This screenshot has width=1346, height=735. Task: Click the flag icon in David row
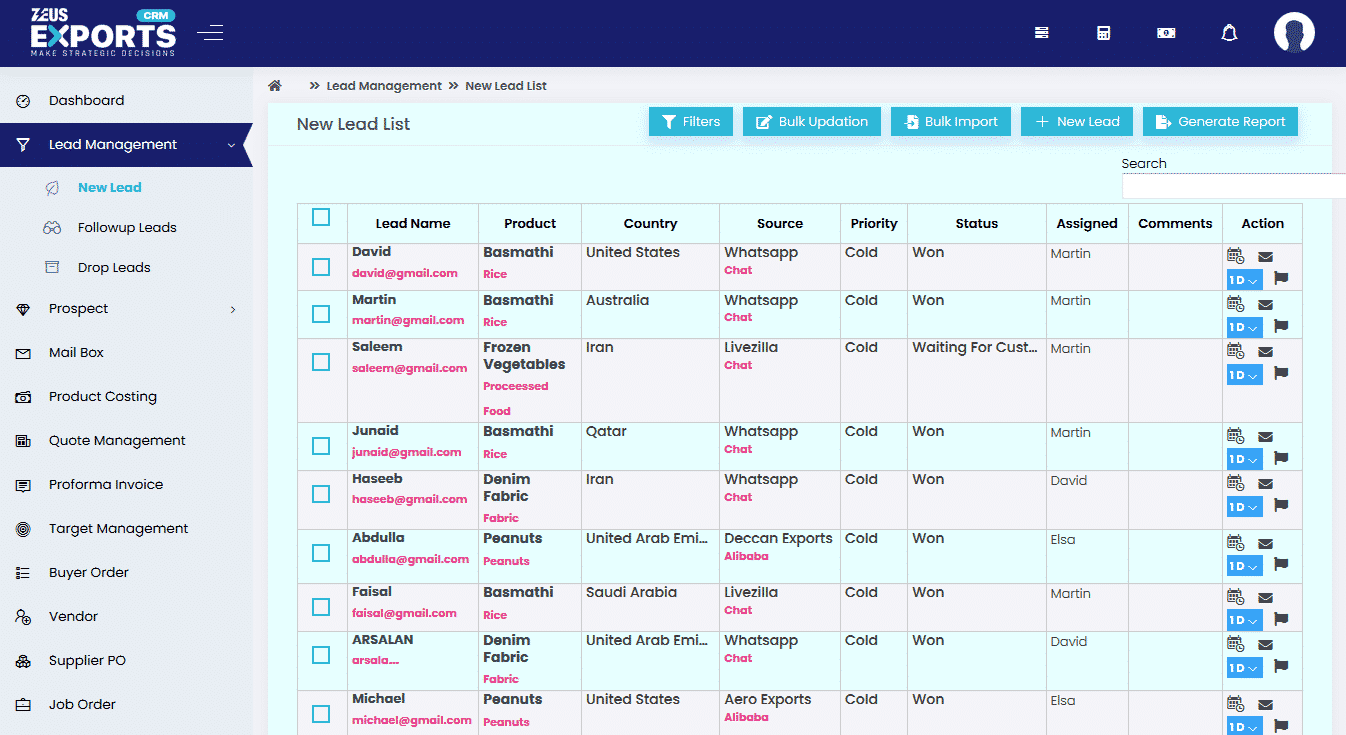[x=1281, y=278]
